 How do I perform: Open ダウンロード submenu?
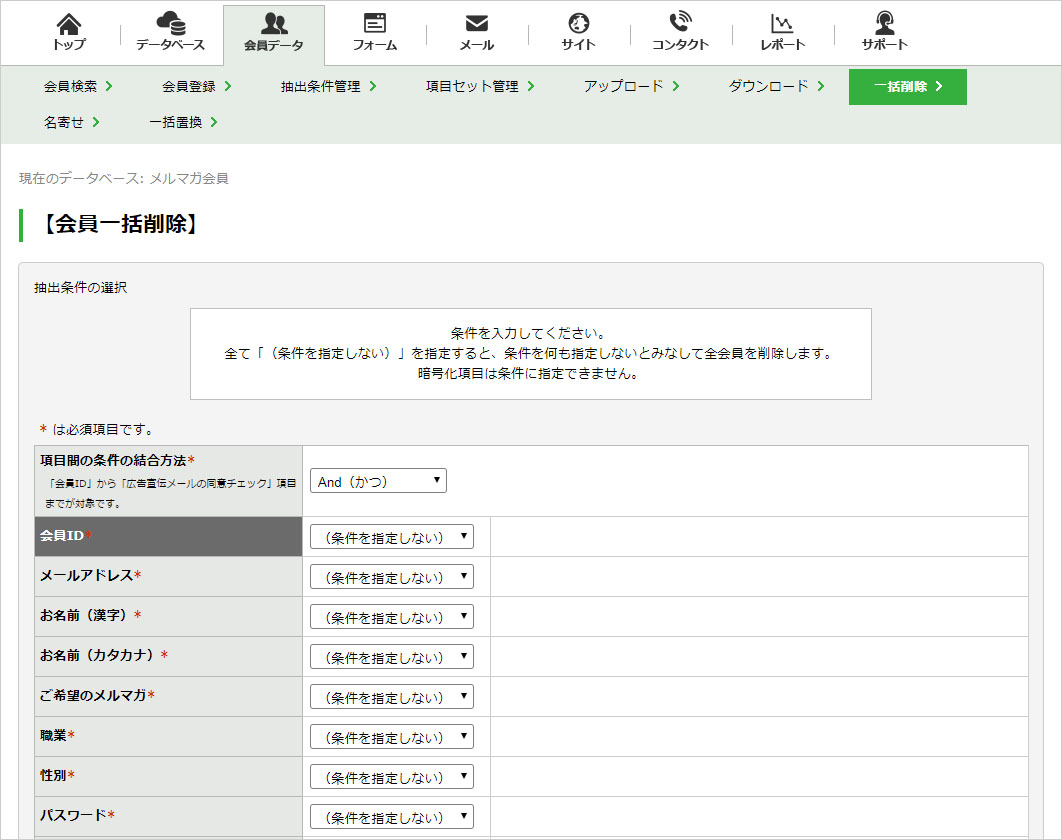(x=776, y=87)
